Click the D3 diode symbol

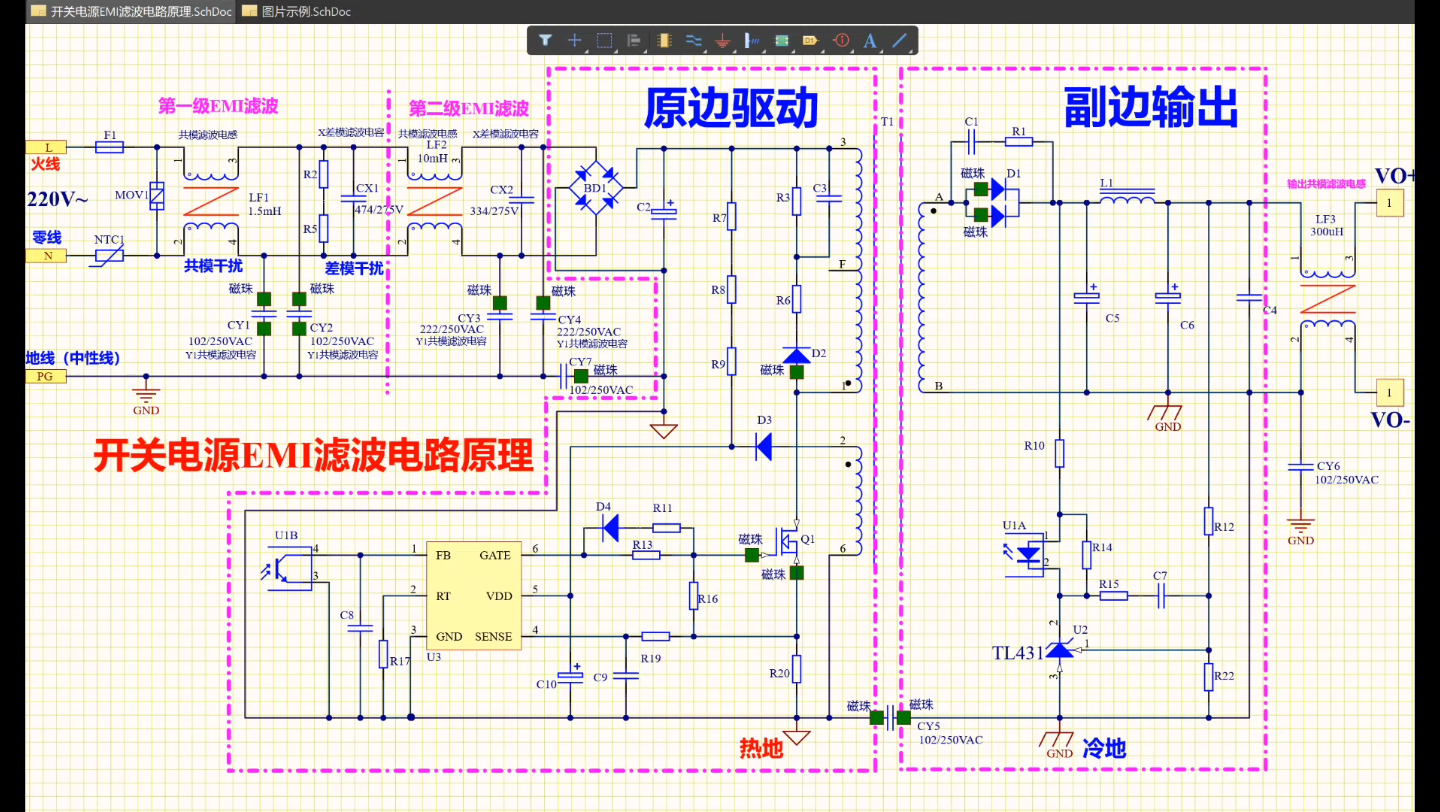(764, 448)
